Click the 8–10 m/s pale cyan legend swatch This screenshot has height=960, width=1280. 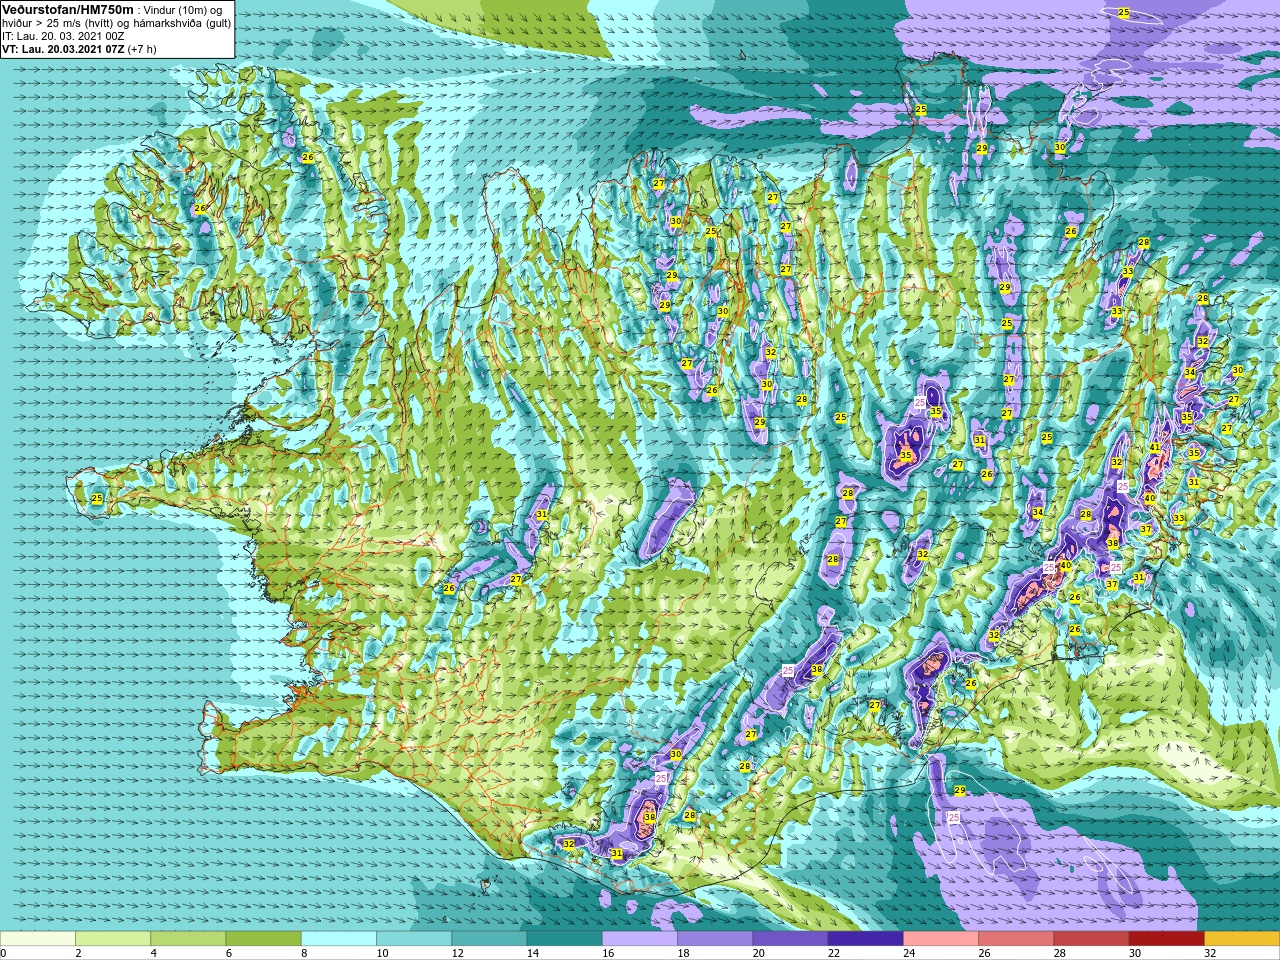(x=339, y=939)
